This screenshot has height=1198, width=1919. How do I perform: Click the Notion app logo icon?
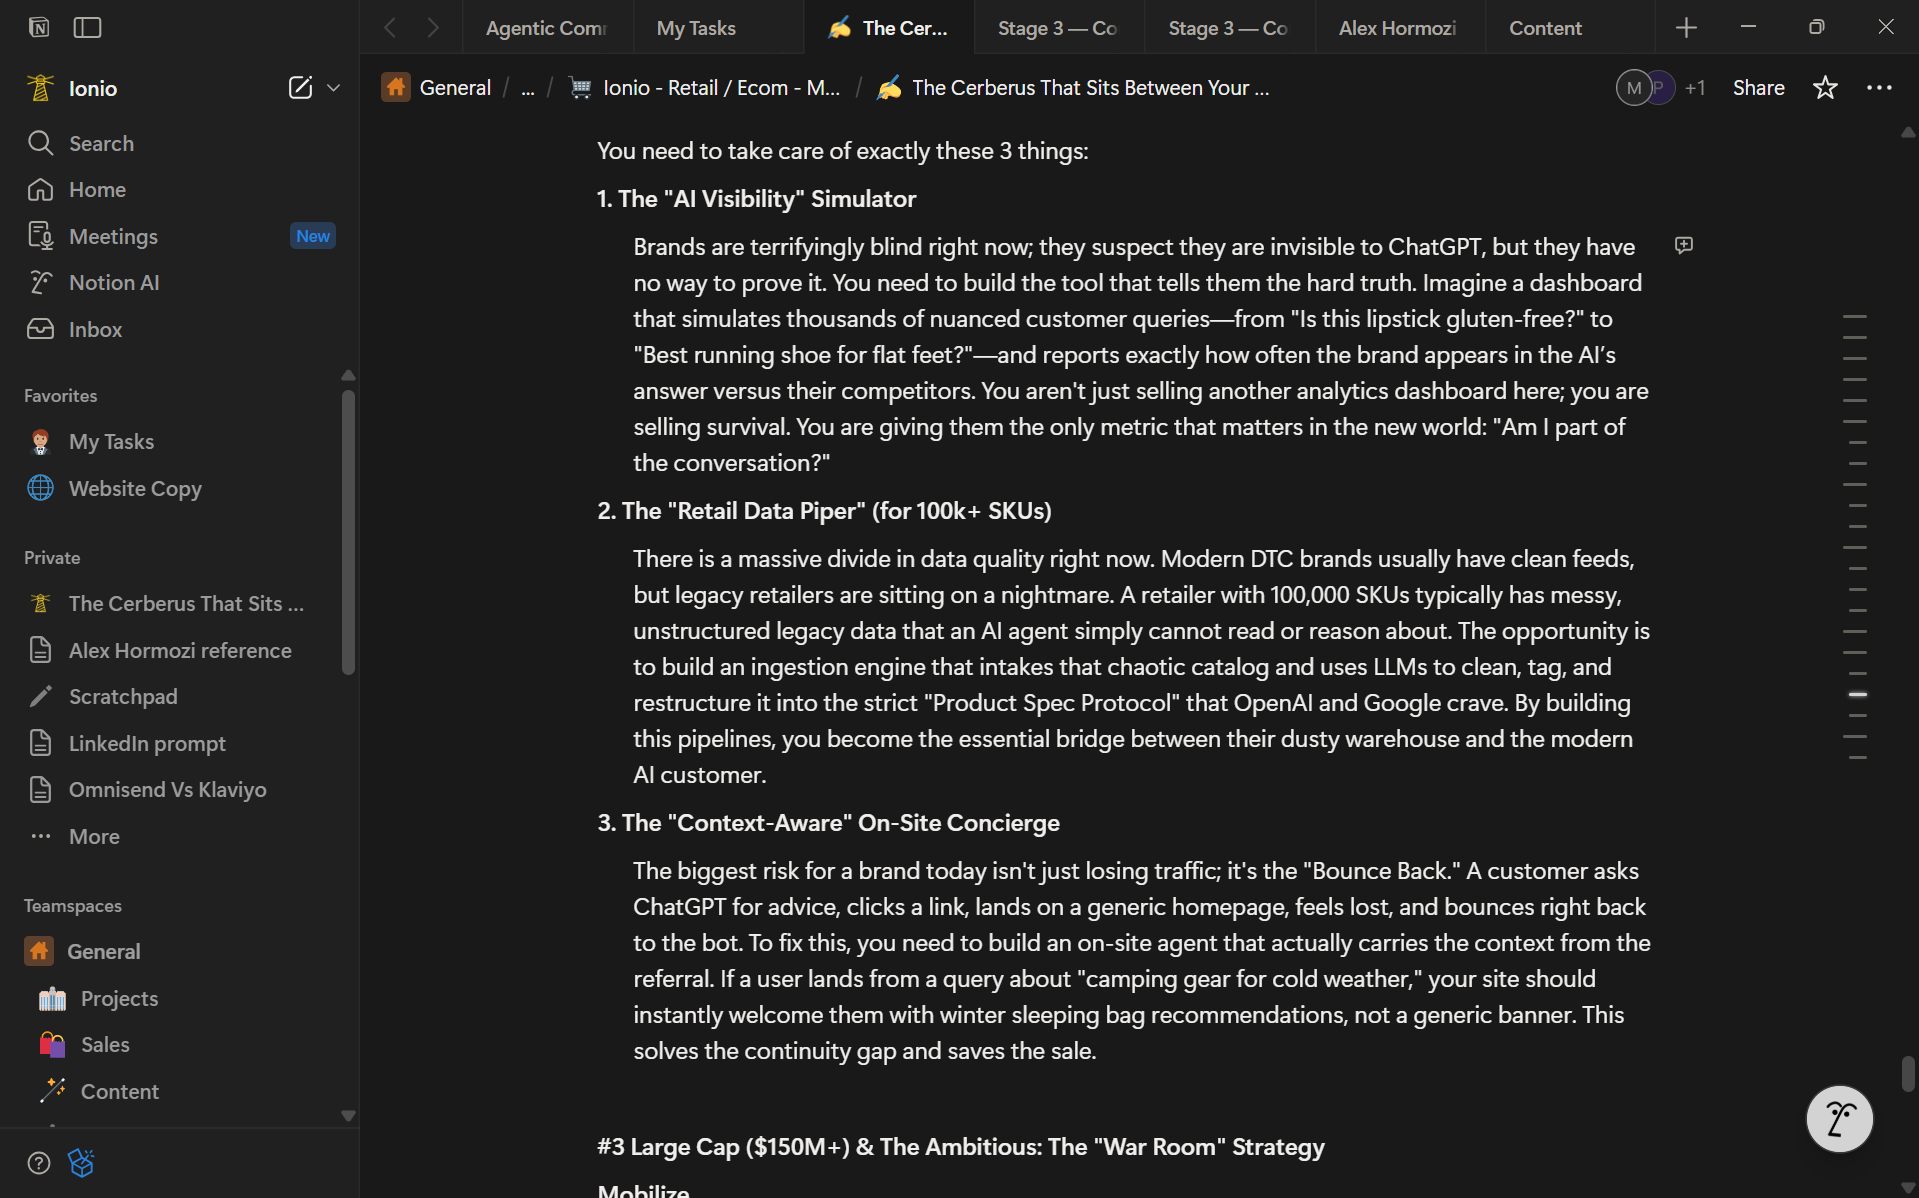39,27
